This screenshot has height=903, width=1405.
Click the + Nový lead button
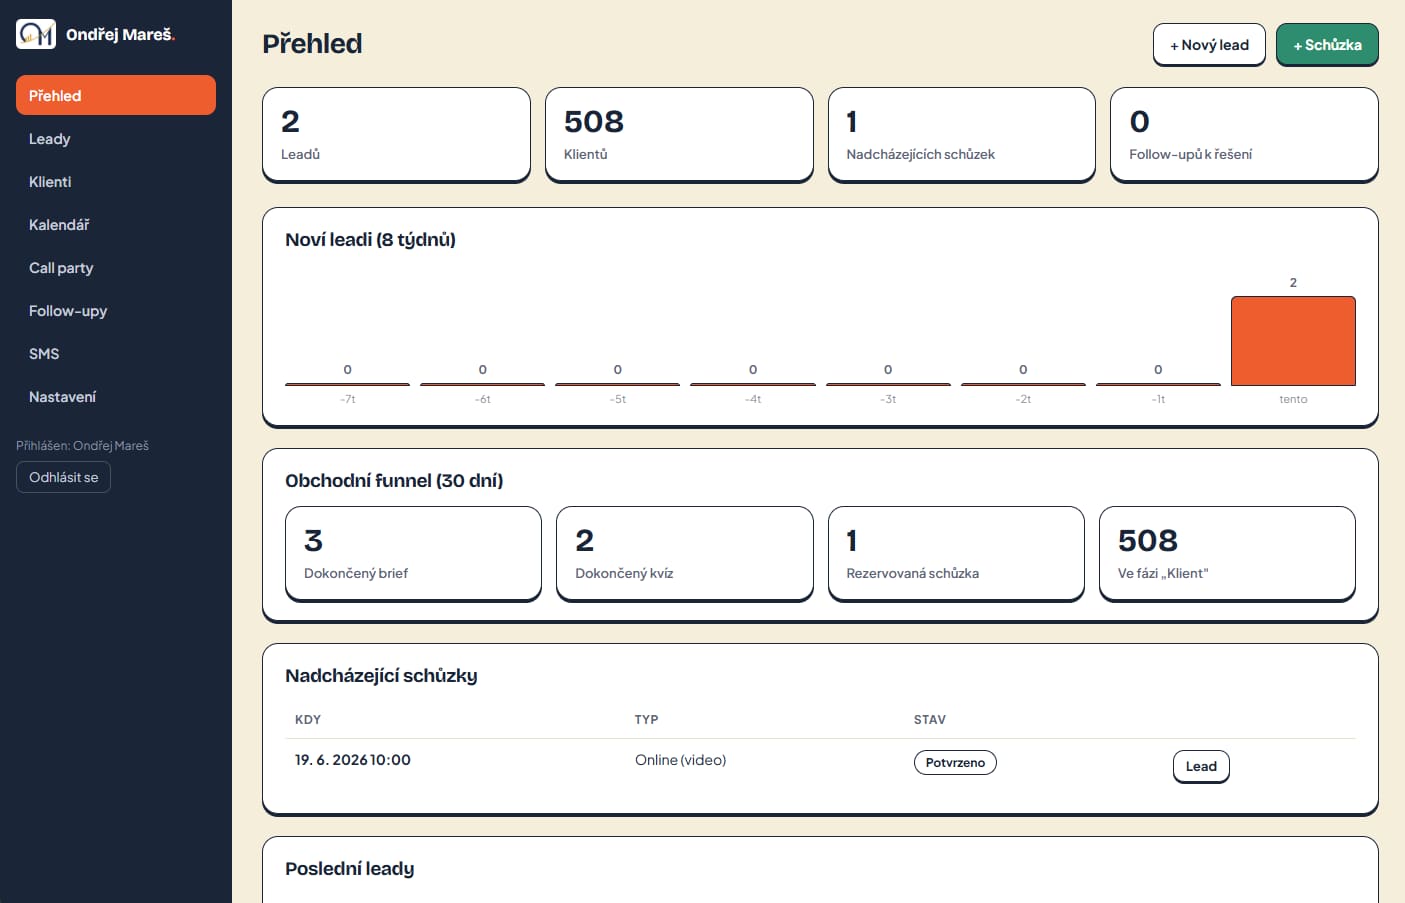pyautogui.click(x=1209, y=45)
